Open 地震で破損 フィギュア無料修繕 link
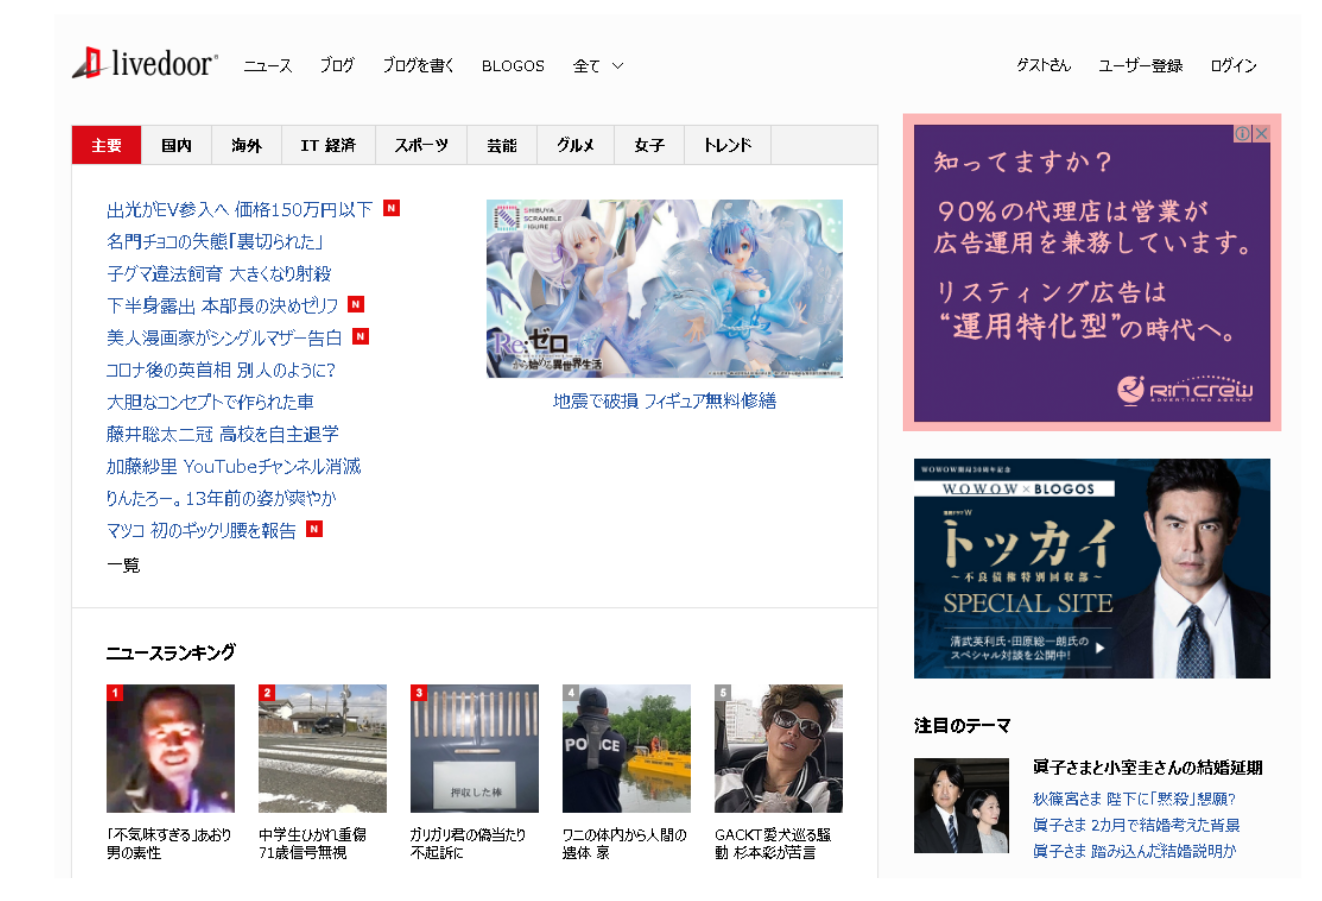Screen dimensions: 1322x901 (x=664, y=401)
